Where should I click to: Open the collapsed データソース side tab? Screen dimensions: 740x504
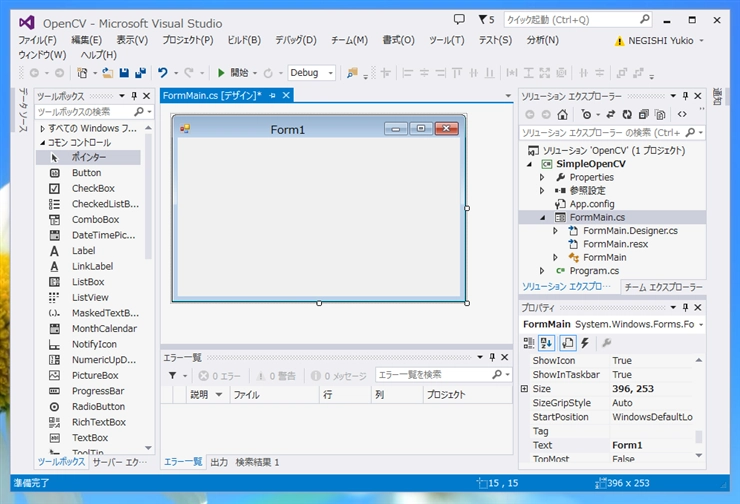(x=23, y=110)
